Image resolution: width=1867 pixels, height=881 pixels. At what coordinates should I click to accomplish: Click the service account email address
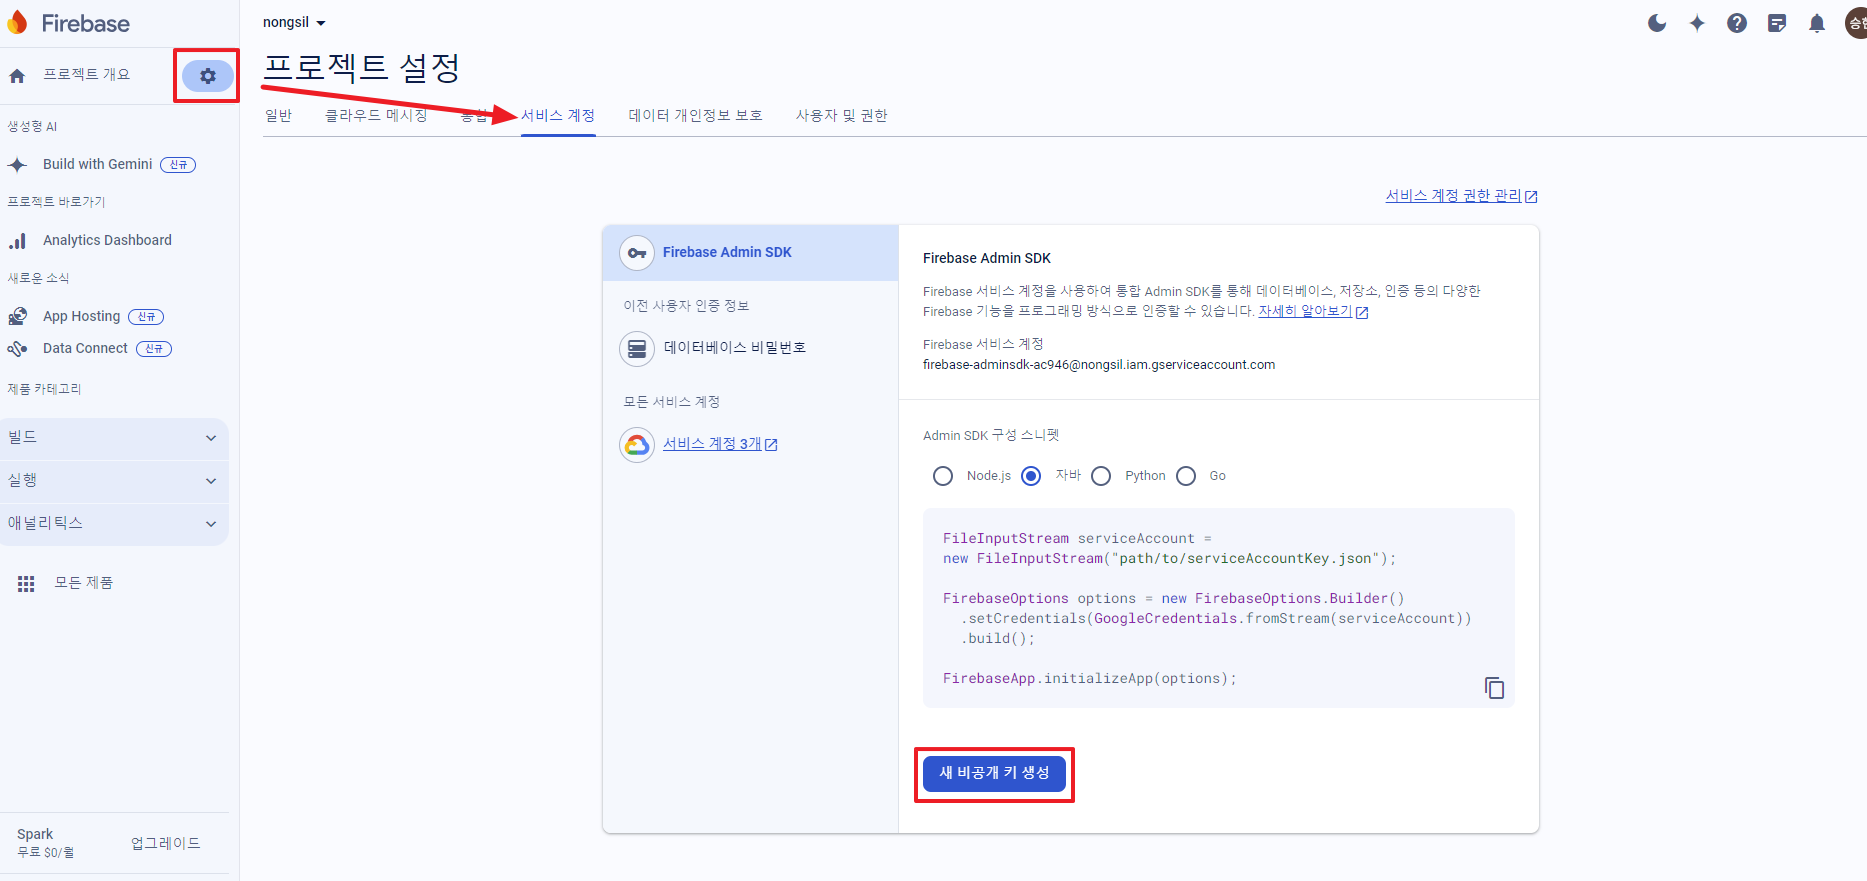[x=1099, y=365]
